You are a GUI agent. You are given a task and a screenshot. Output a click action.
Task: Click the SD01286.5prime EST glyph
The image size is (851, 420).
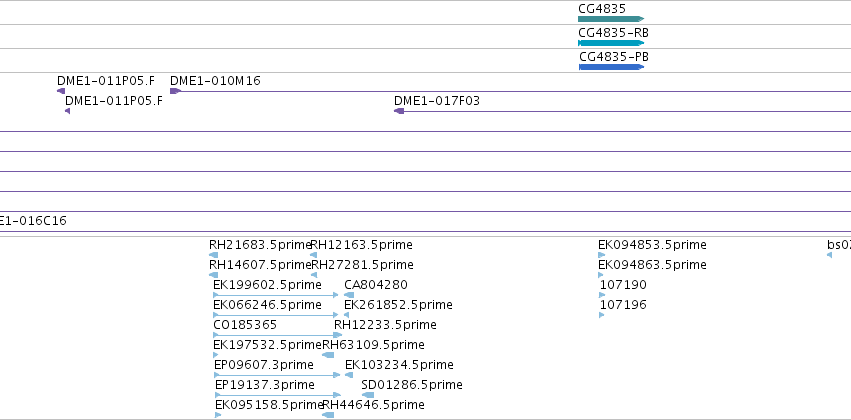(x=368, y=395)
